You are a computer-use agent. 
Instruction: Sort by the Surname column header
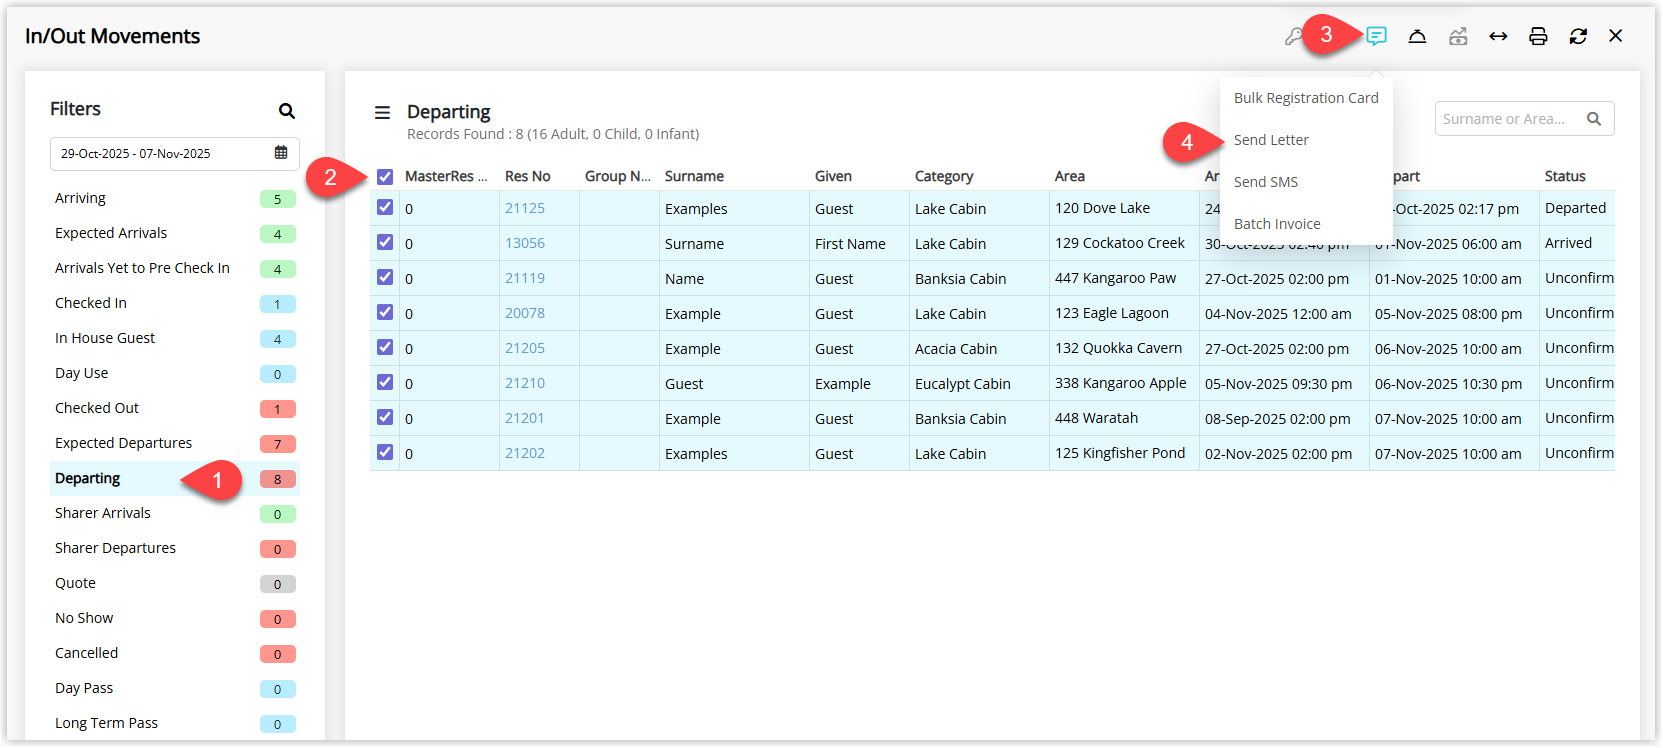(x=694, y=176)
